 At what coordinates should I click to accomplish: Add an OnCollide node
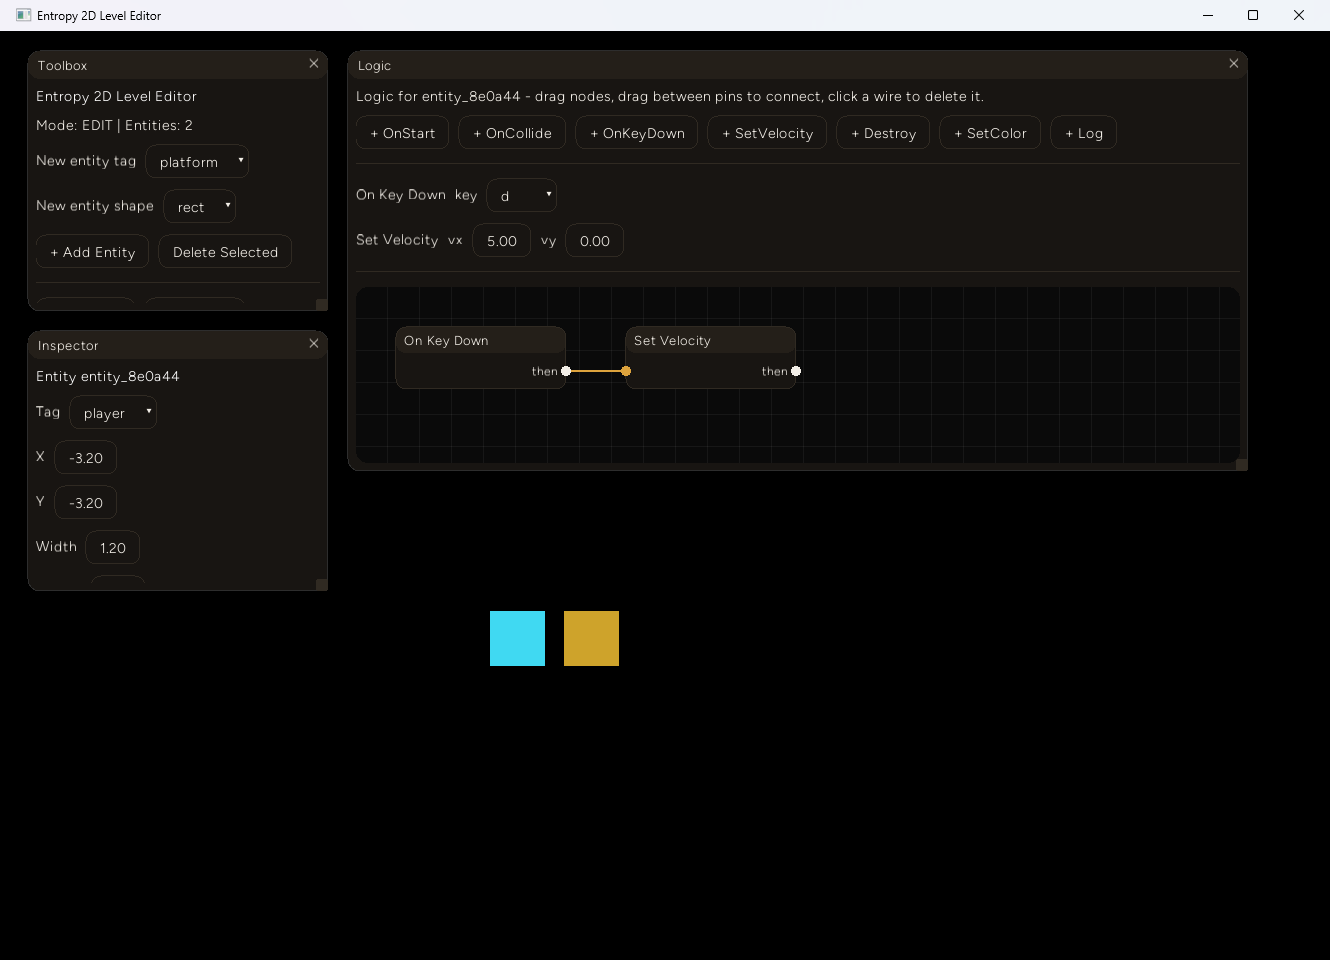[x=512, y=133]
